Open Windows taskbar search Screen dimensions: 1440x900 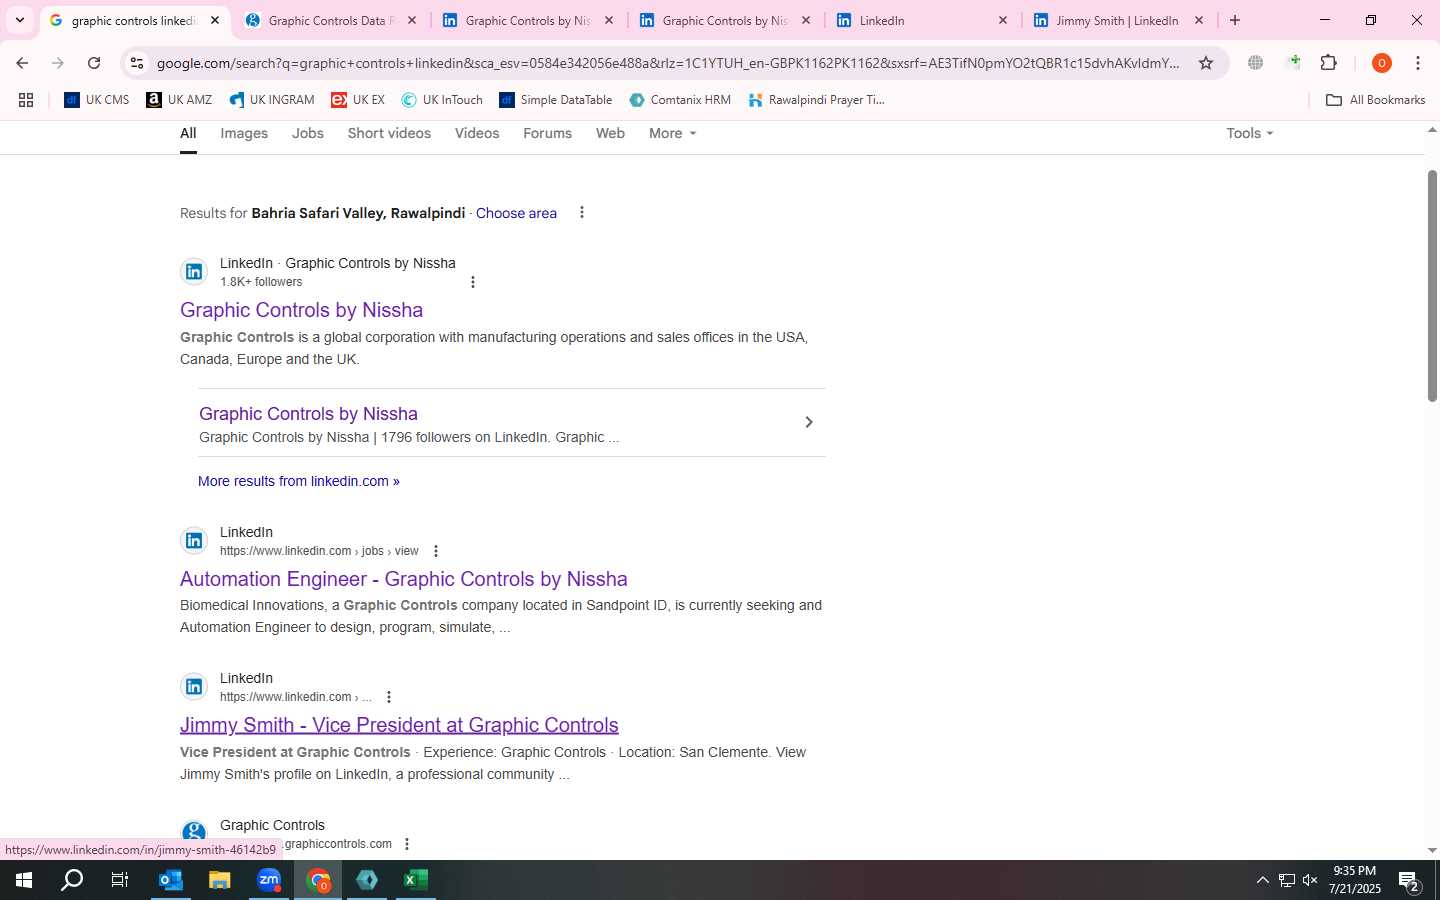coord(72,880)
